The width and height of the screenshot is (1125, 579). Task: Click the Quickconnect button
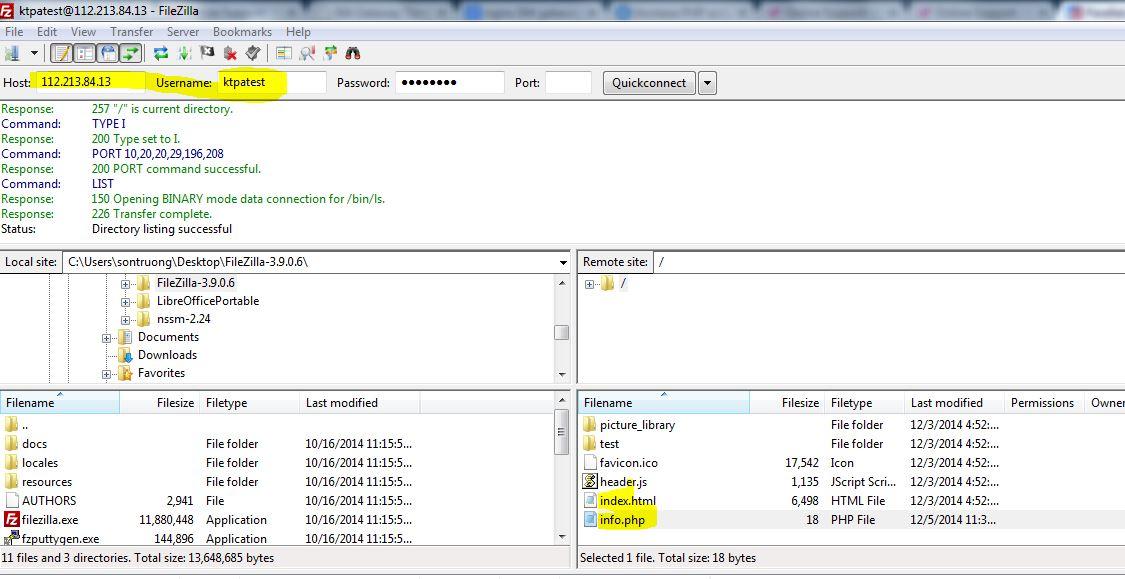[x=649, y=83]
